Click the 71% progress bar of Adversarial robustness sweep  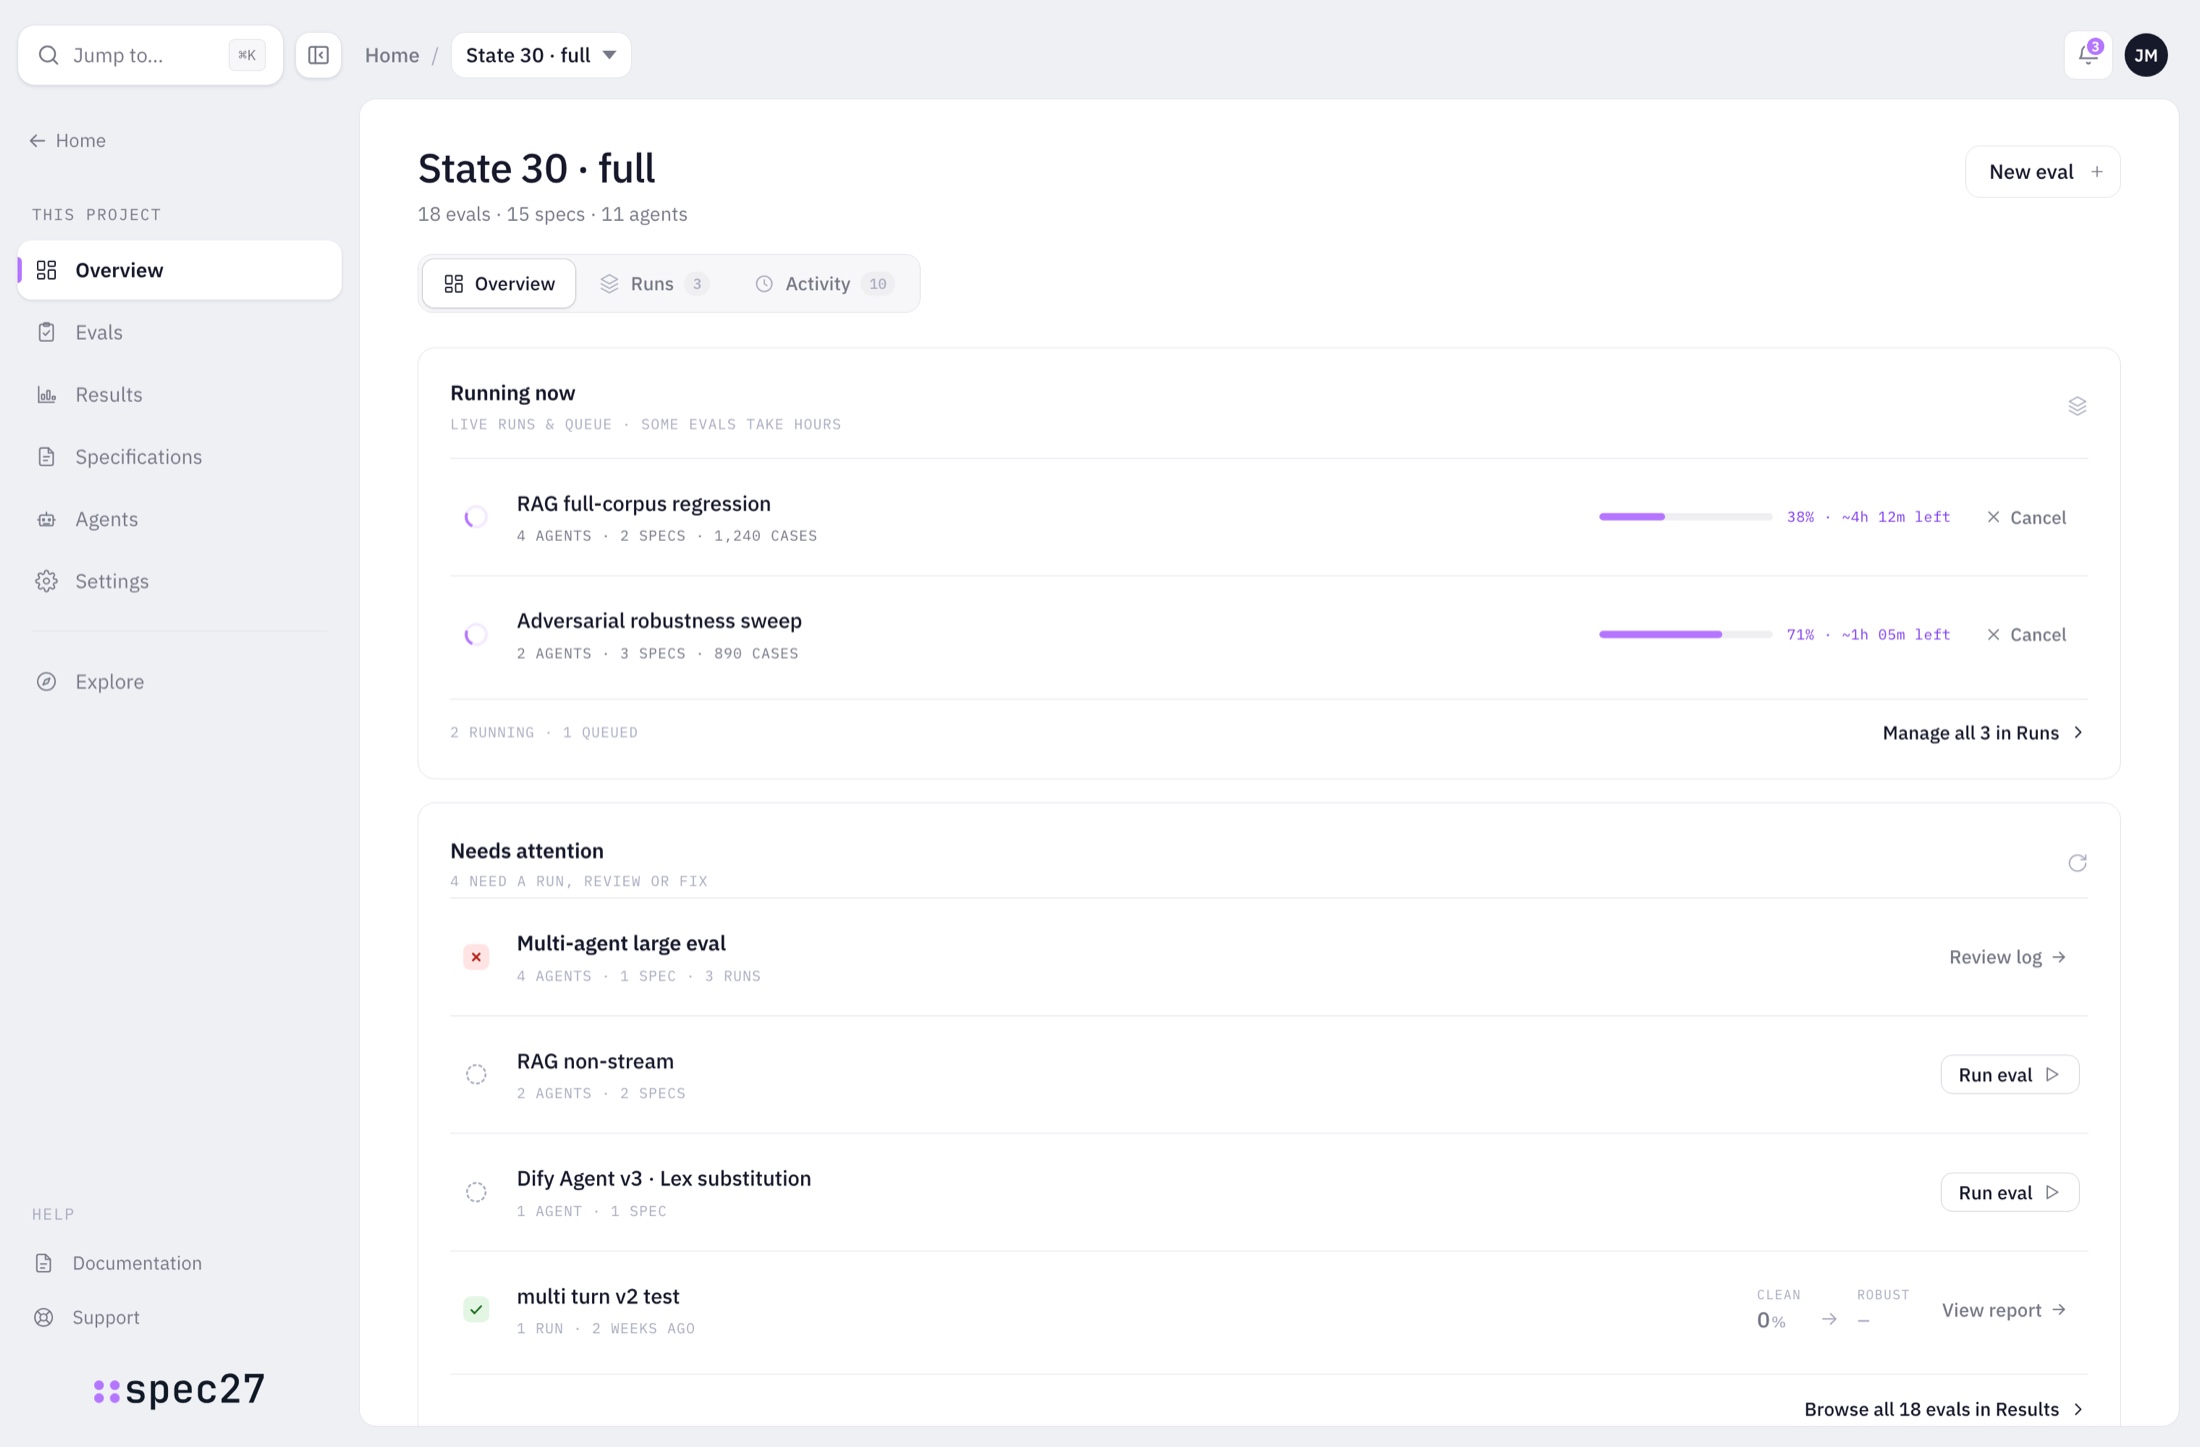(1685, 635)
